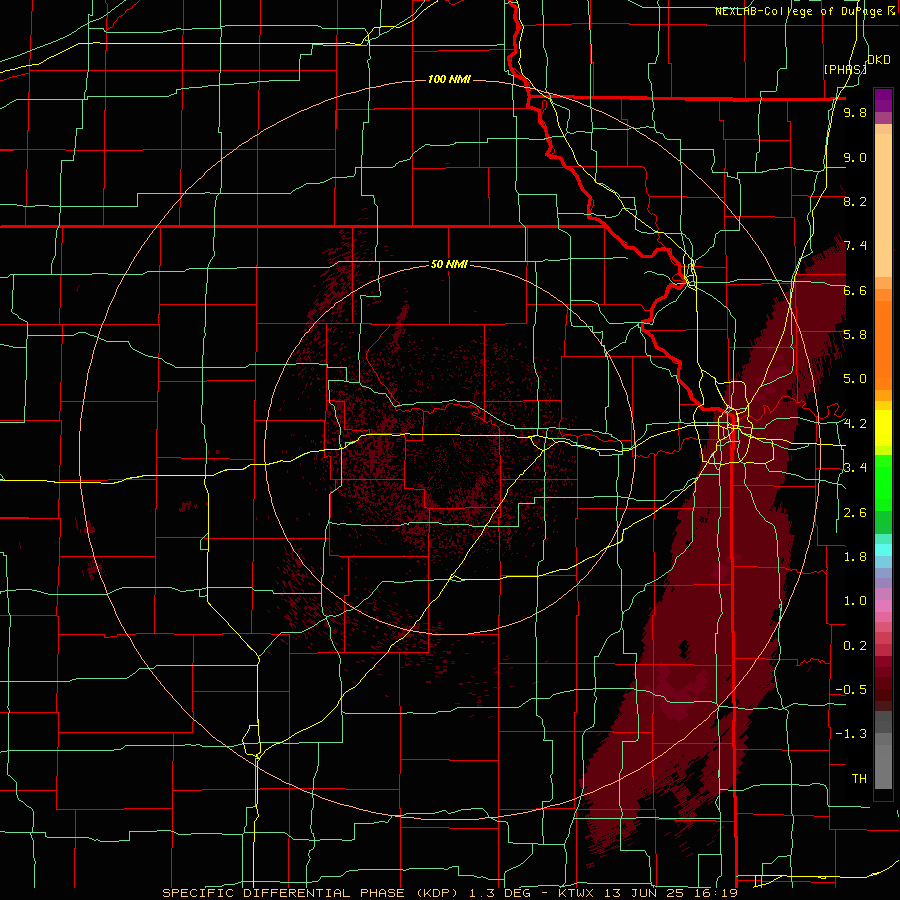Screen dimensions: 900x900
Task: Click the -1.3 value on the color scale
Action: tap(851, 734)
